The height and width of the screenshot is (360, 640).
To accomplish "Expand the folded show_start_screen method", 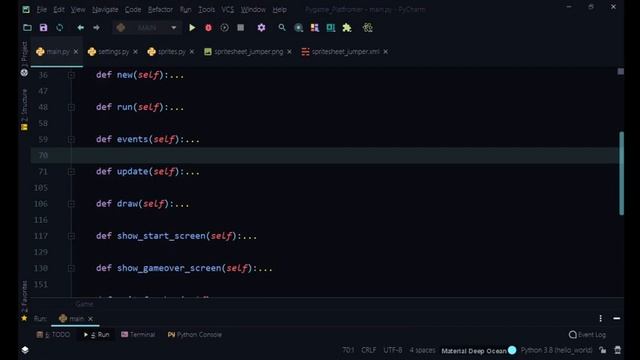I will pyautogui.click(x=71, y=236).
